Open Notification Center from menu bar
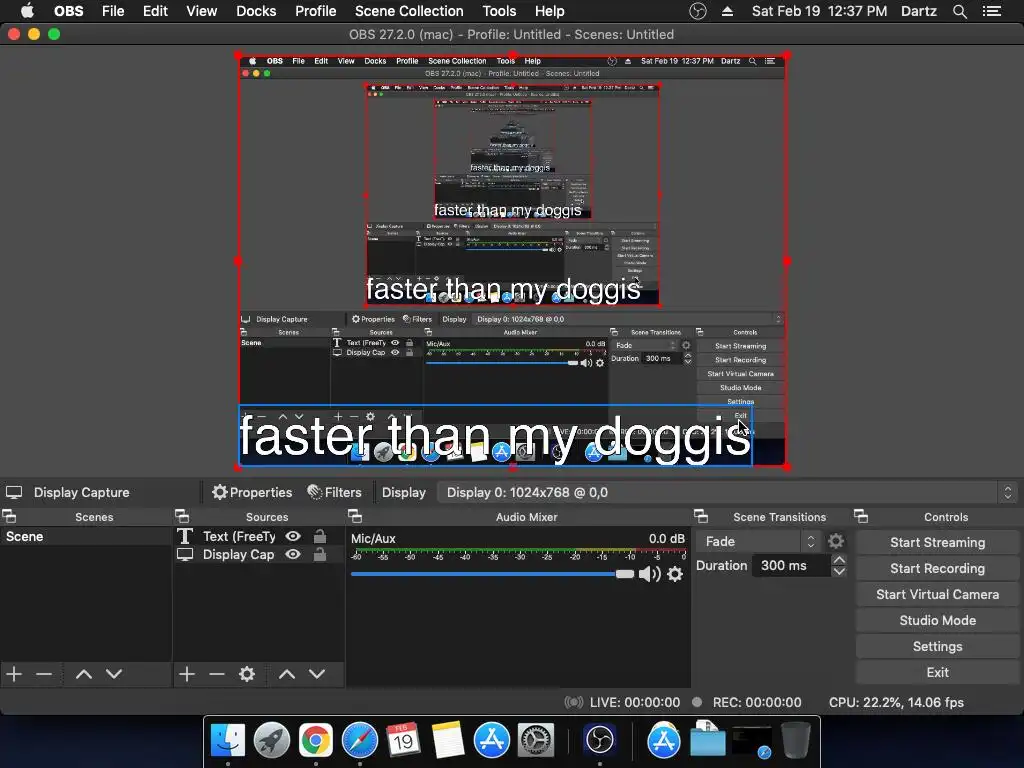The image size is (1024, 768). 992,11
